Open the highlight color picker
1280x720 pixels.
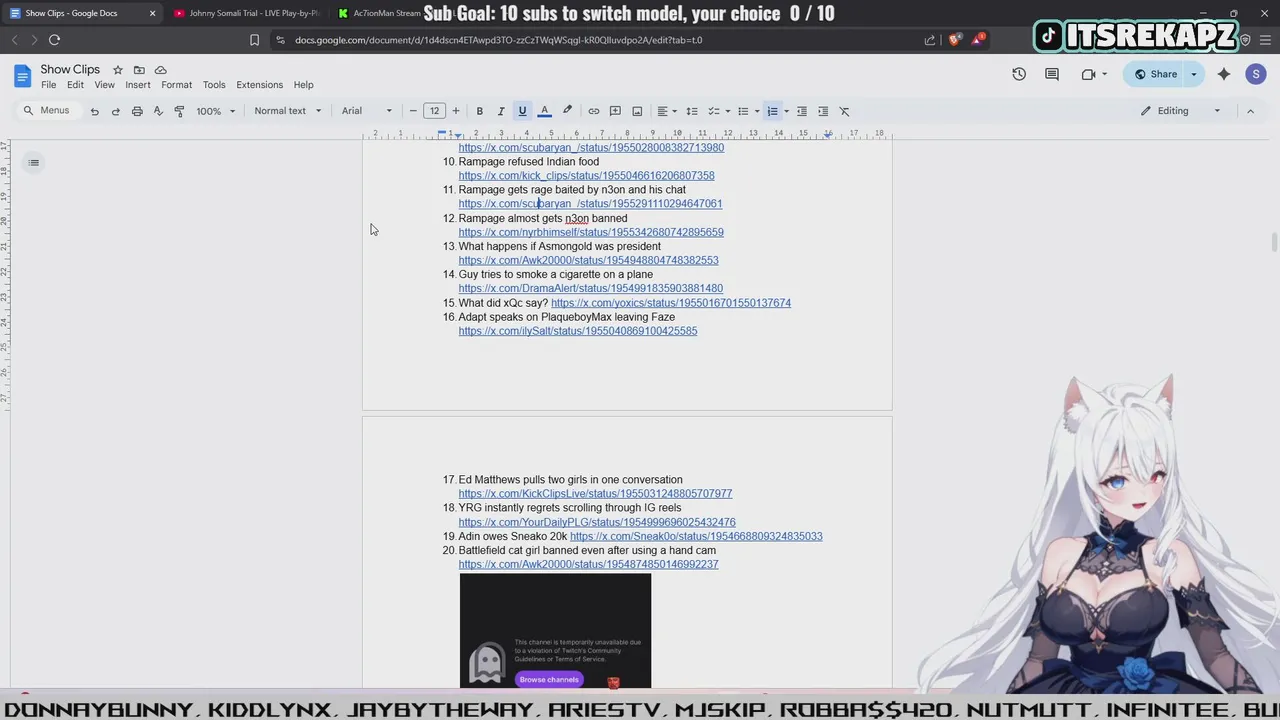click(x=567, y=111)
